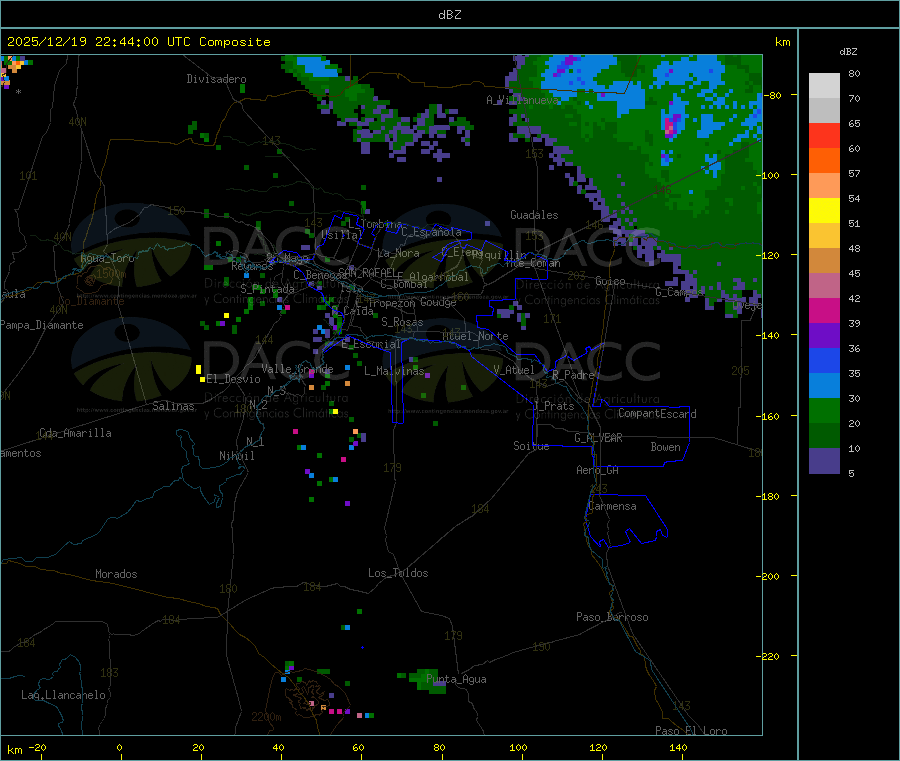Viewport: 900px width, 761px height.
Task: Click the Paso_El_Loro map label
Action: click(692, 731)
